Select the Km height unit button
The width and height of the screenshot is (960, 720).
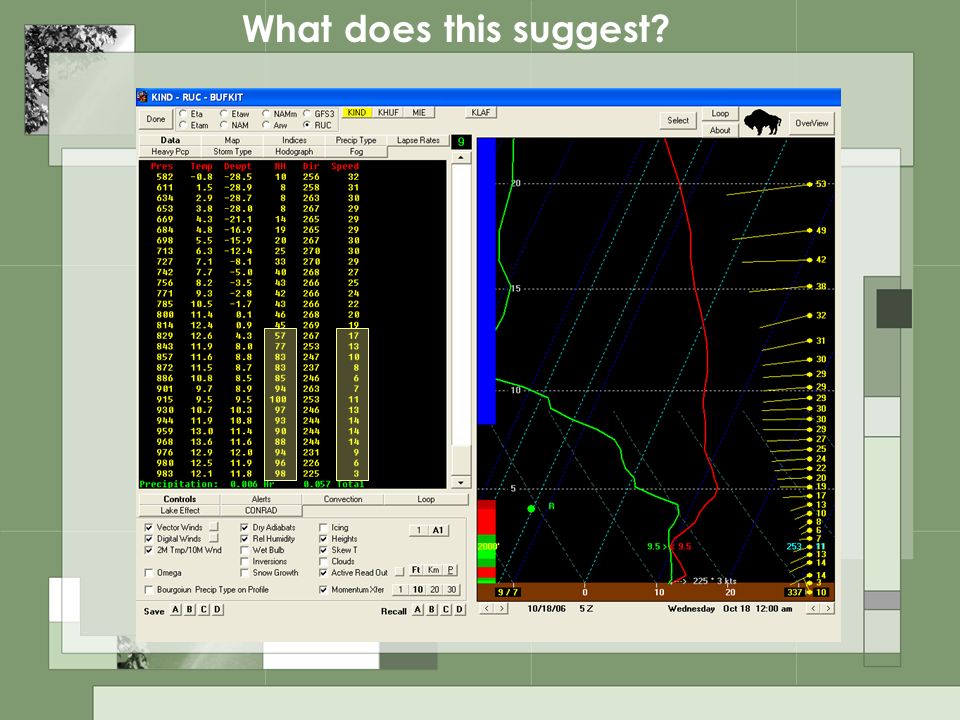click(x=433, y=570)
